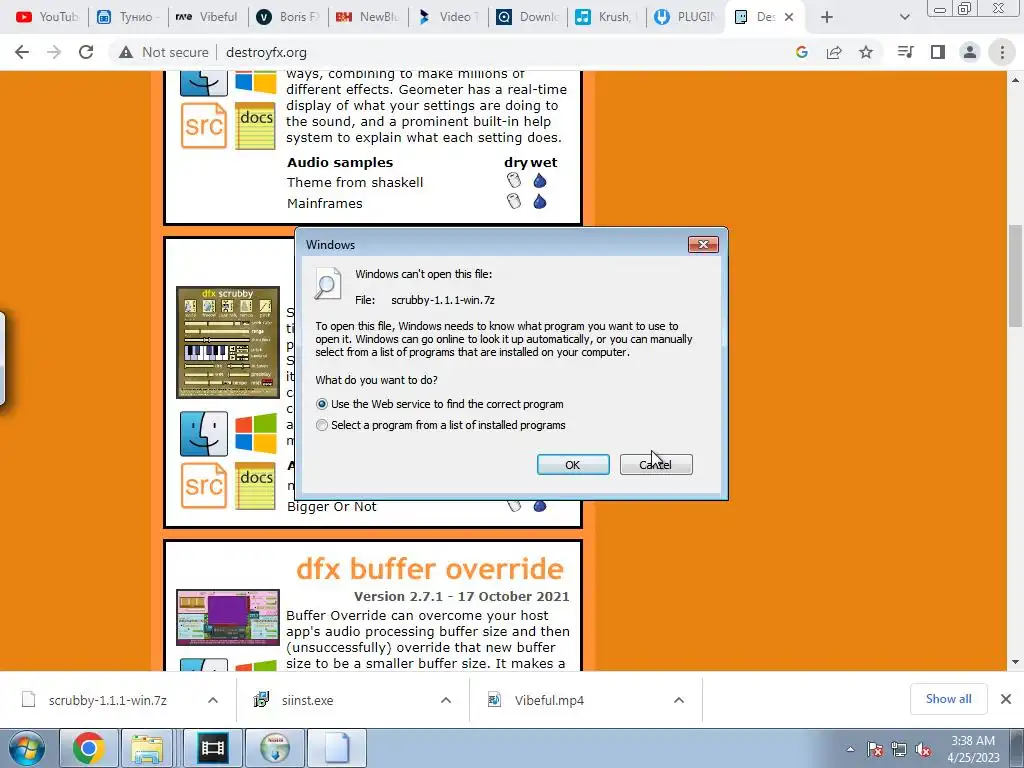The width and height of the screenshot is (1024, 768).
Task: Go back using browser back arrow
Action: [22, 52]
